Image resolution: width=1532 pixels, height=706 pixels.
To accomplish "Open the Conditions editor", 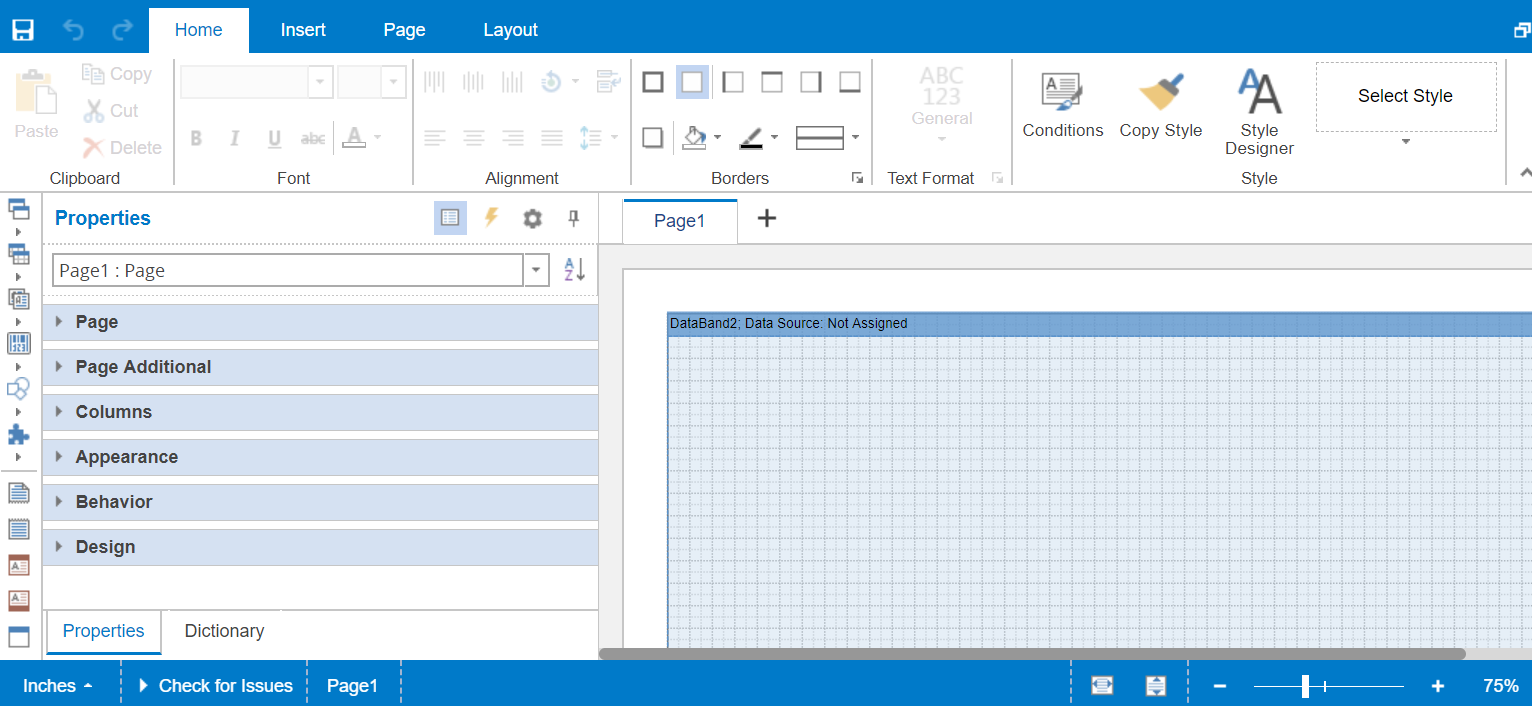I will click(x=1062, y=105).
